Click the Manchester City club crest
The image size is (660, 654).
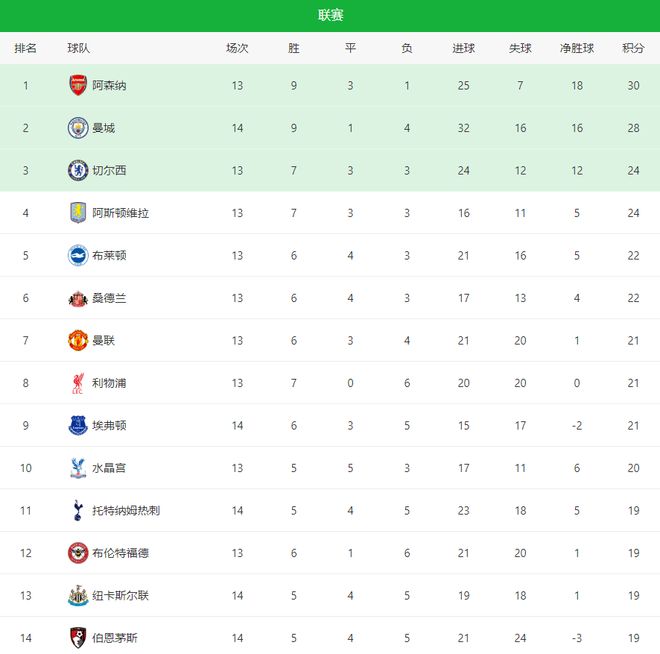coord(78,128)
